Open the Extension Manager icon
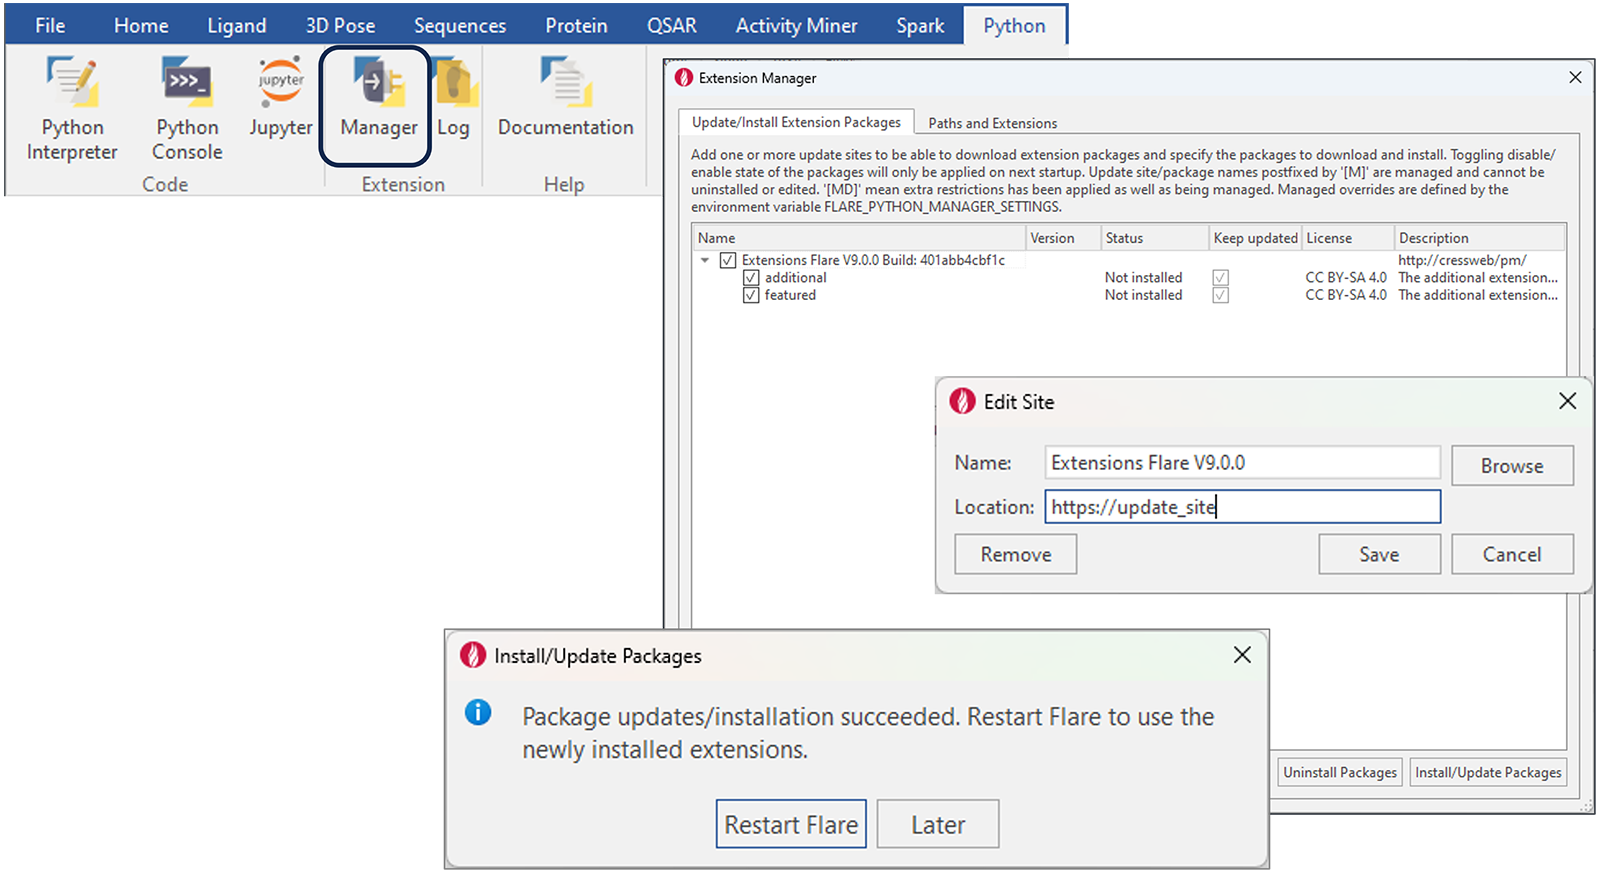The width and height of the screenshot is (1600, 882). (378, 98)
